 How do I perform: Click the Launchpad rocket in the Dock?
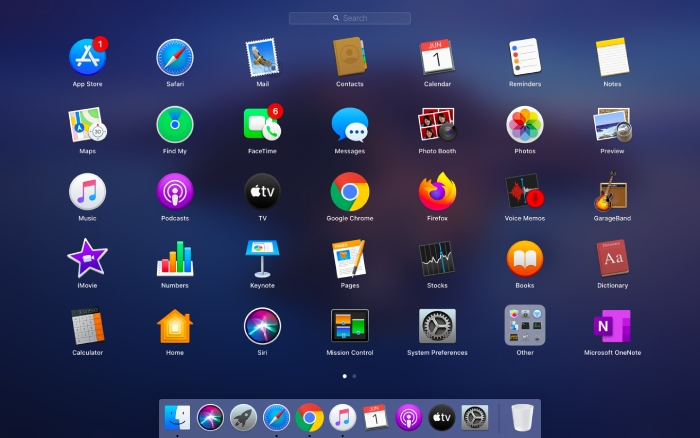(243, 418)
